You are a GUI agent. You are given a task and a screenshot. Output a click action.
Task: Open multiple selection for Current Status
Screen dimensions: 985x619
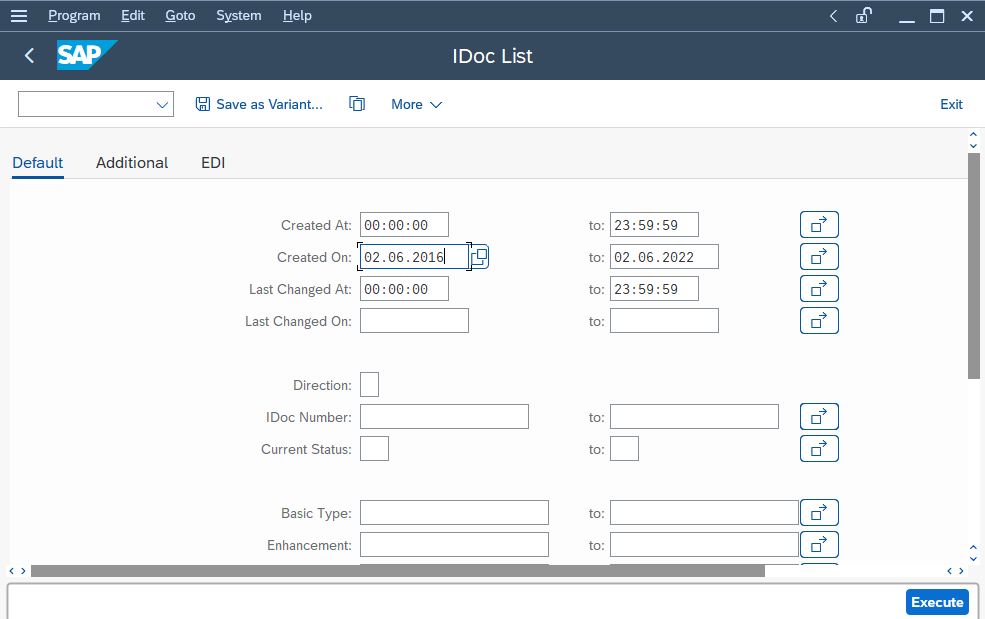(x=819, y=448)
